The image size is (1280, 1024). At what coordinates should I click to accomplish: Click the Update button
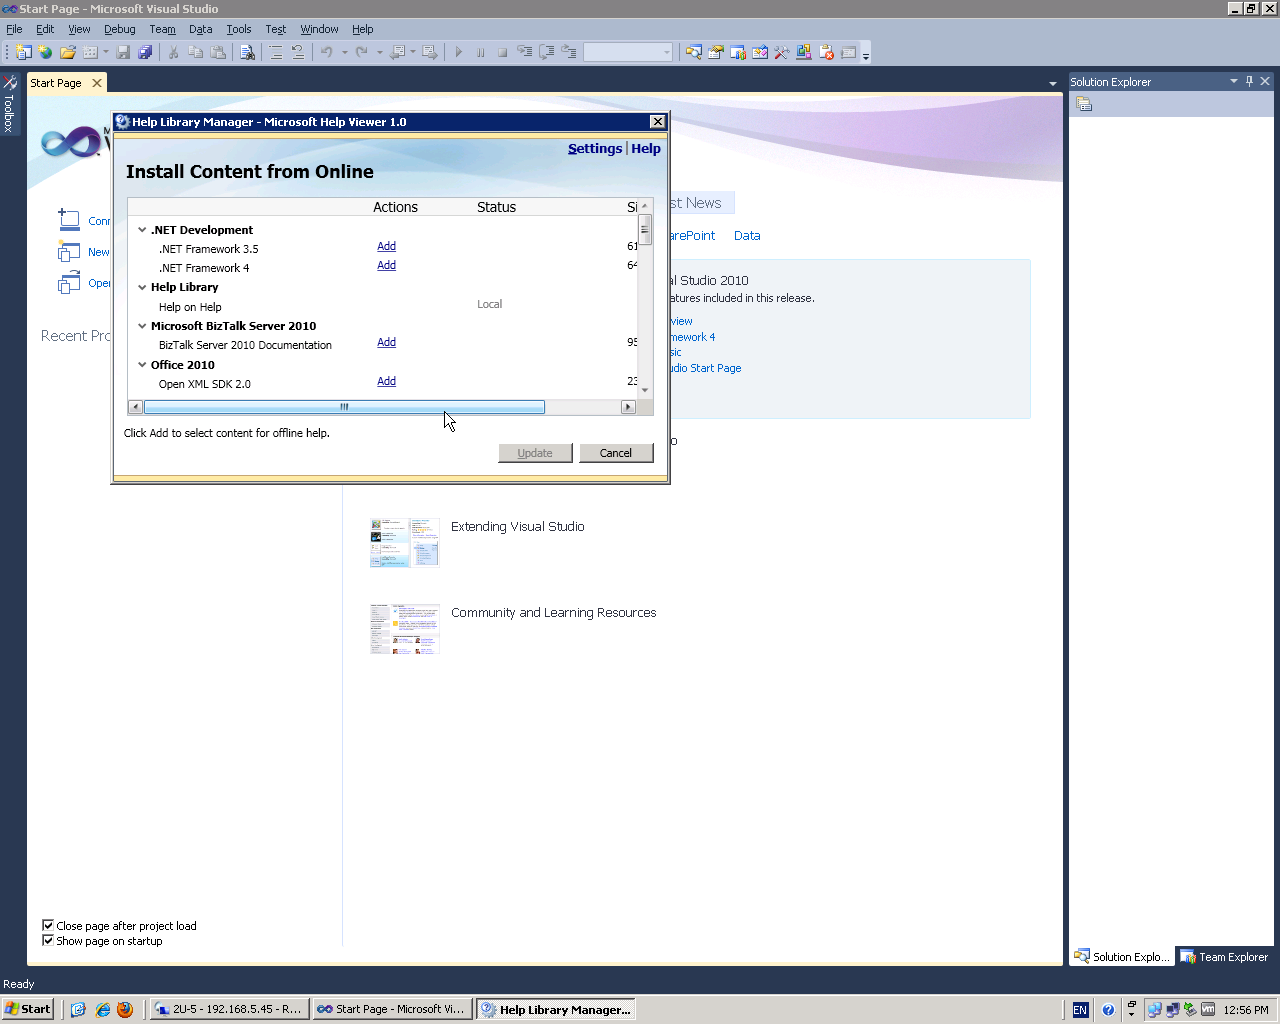point(535,453)
